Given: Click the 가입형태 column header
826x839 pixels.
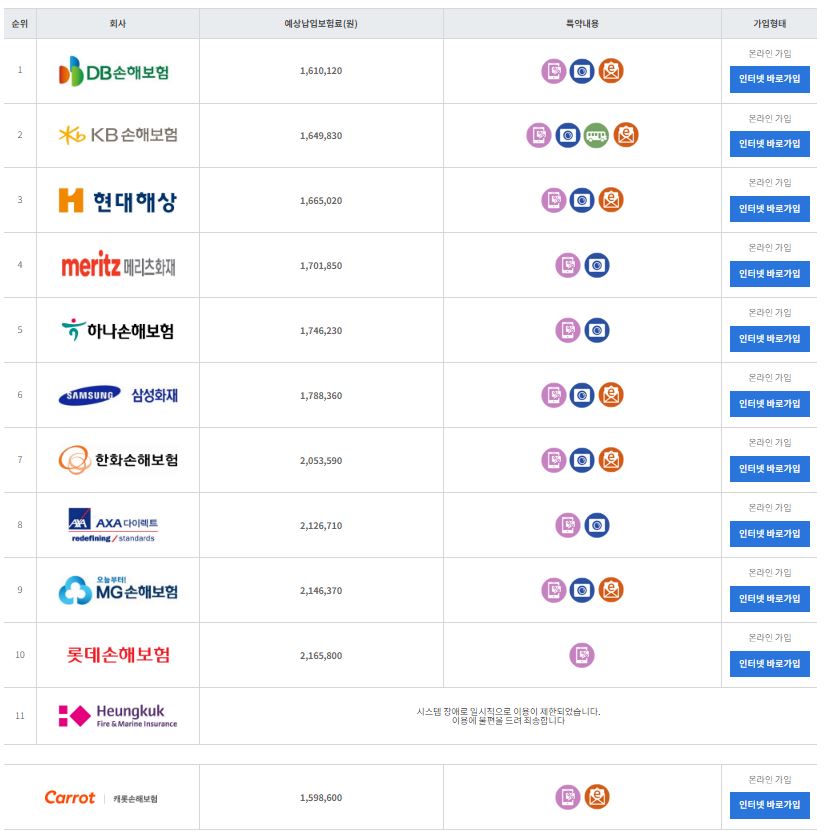Looking at the screenshot, I should point(769,24).
